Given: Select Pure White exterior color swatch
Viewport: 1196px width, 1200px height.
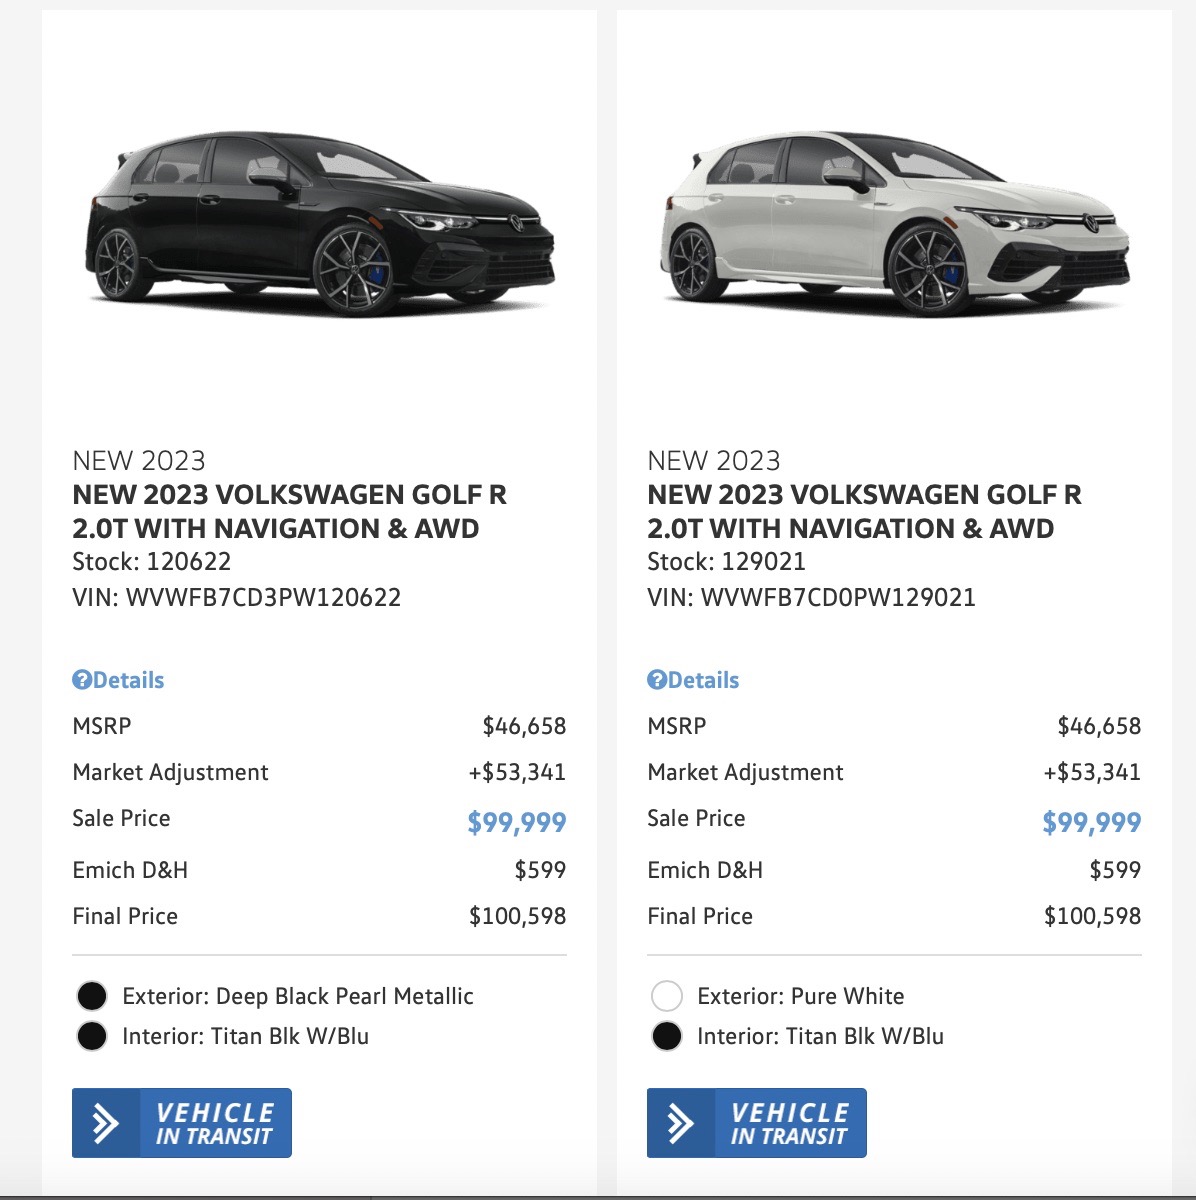Looking at the screenshot, I should coord(667,996).
